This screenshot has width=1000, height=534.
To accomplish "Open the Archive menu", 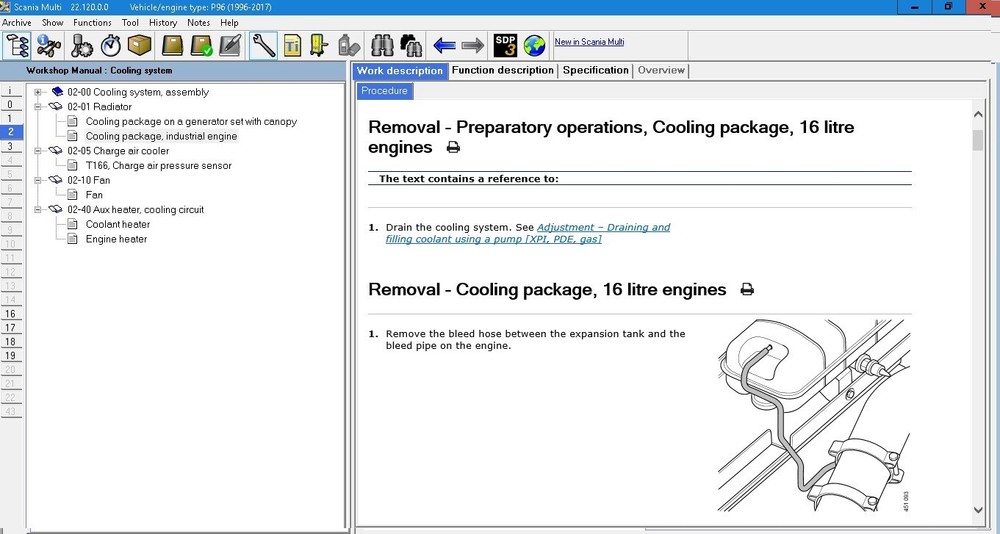I will (x=17, y=22).
